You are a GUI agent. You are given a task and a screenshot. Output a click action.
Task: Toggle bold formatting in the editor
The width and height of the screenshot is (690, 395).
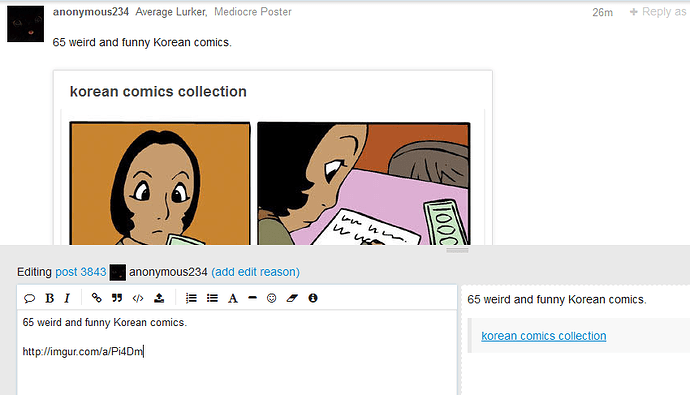point(49,298)
